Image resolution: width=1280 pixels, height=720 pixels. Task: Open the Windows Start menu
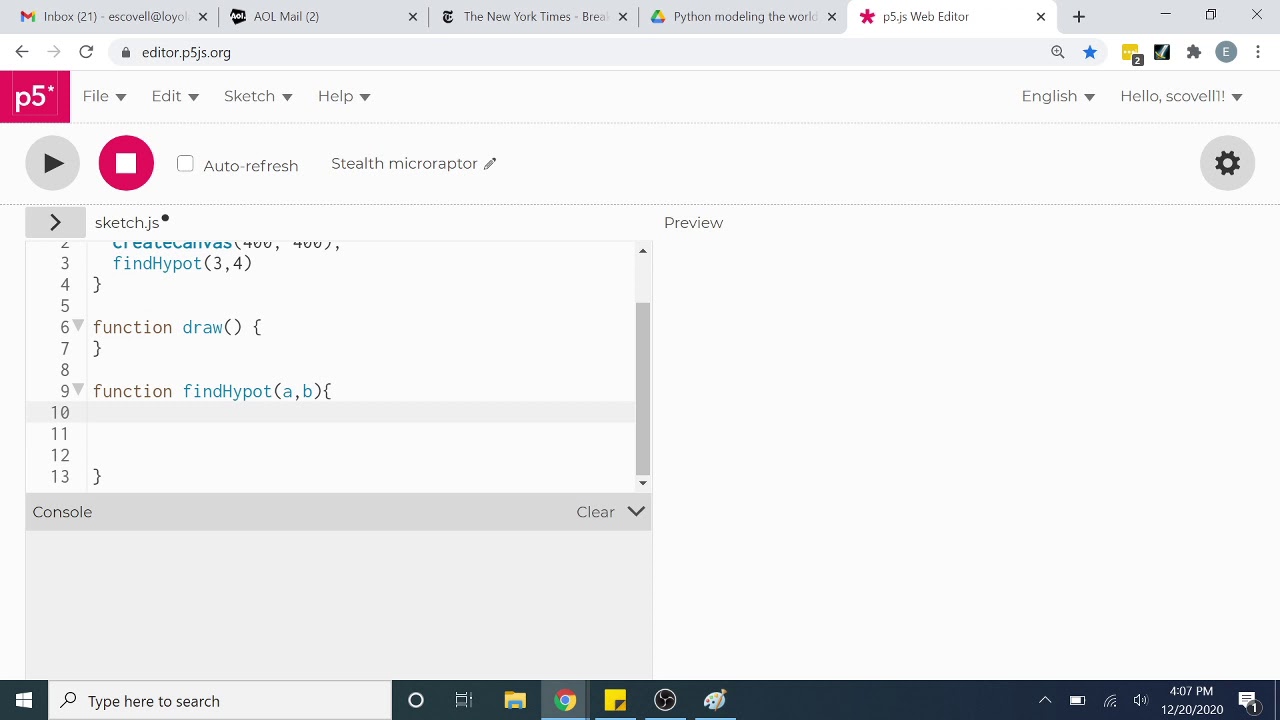pyautogui.click(x=24, y=700)
